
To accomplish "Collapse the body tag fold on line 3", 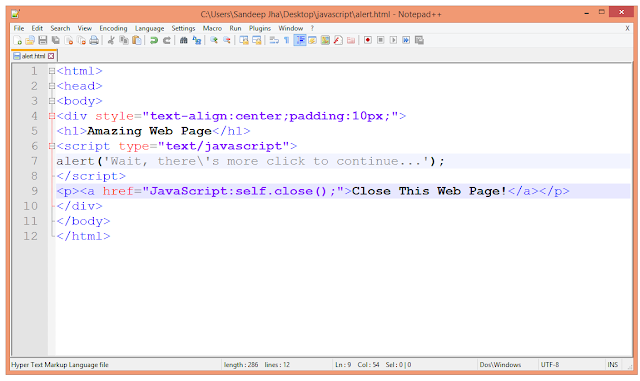I will click(52, 101).
